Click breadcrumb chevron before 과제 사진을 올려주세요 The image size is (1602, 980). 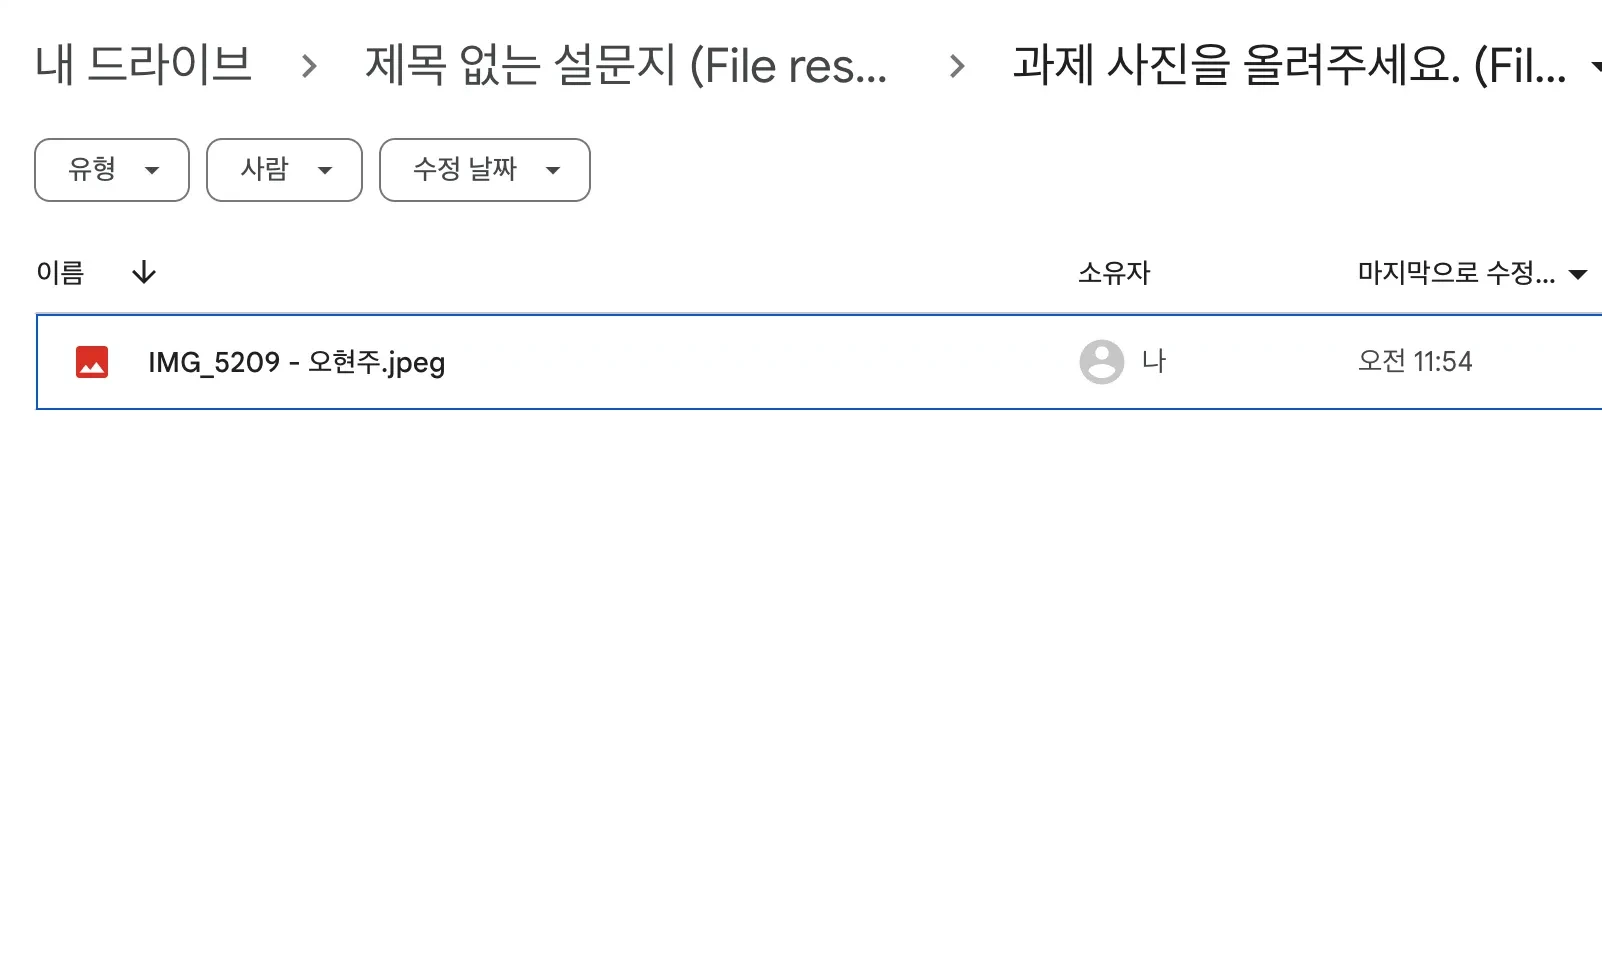[957, 67]
